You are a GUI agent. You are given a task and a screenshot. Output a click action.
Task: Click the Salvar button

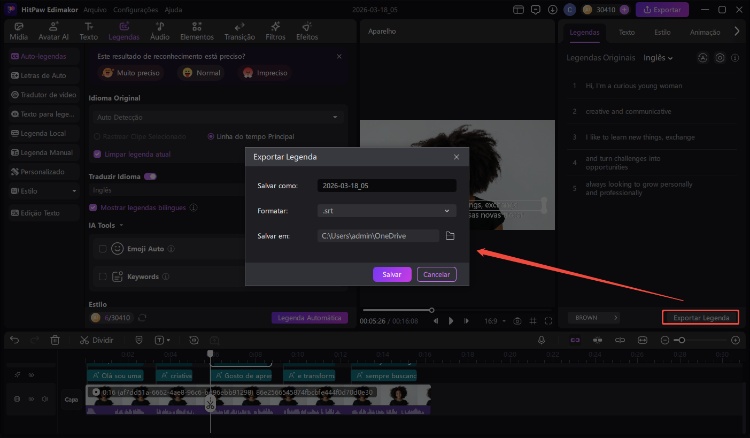point(392,274)
